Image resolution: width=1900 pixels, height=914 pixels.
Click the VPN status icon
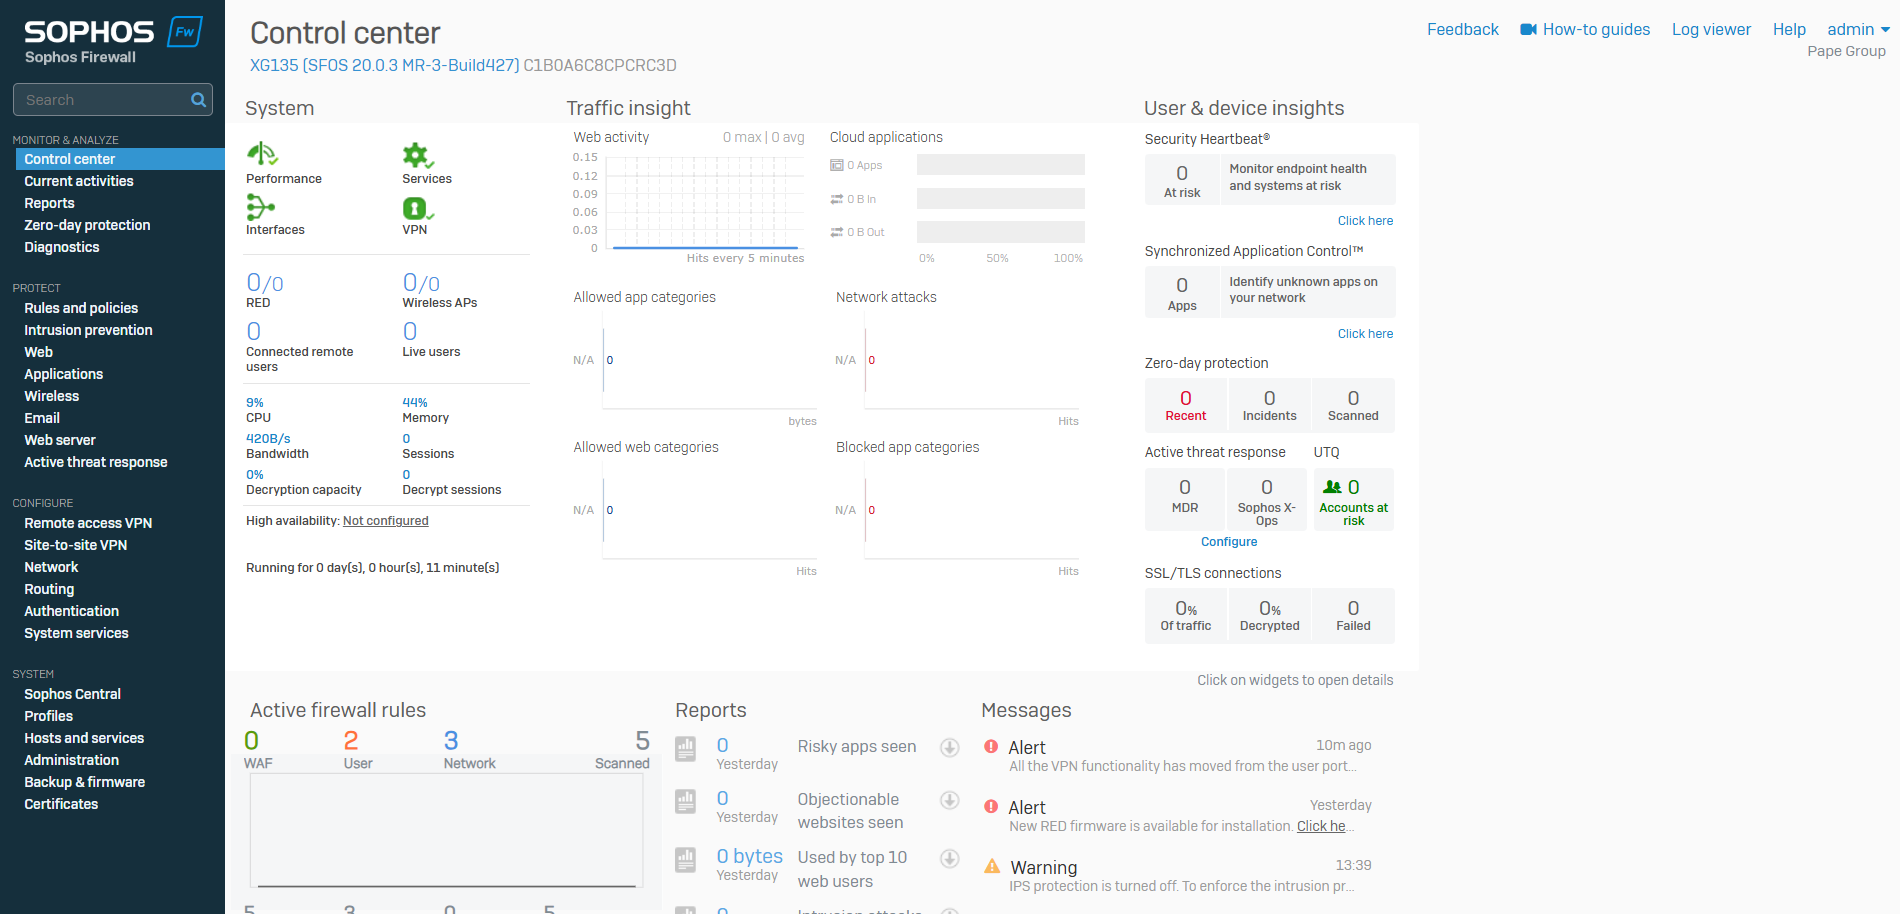[416, 208]
